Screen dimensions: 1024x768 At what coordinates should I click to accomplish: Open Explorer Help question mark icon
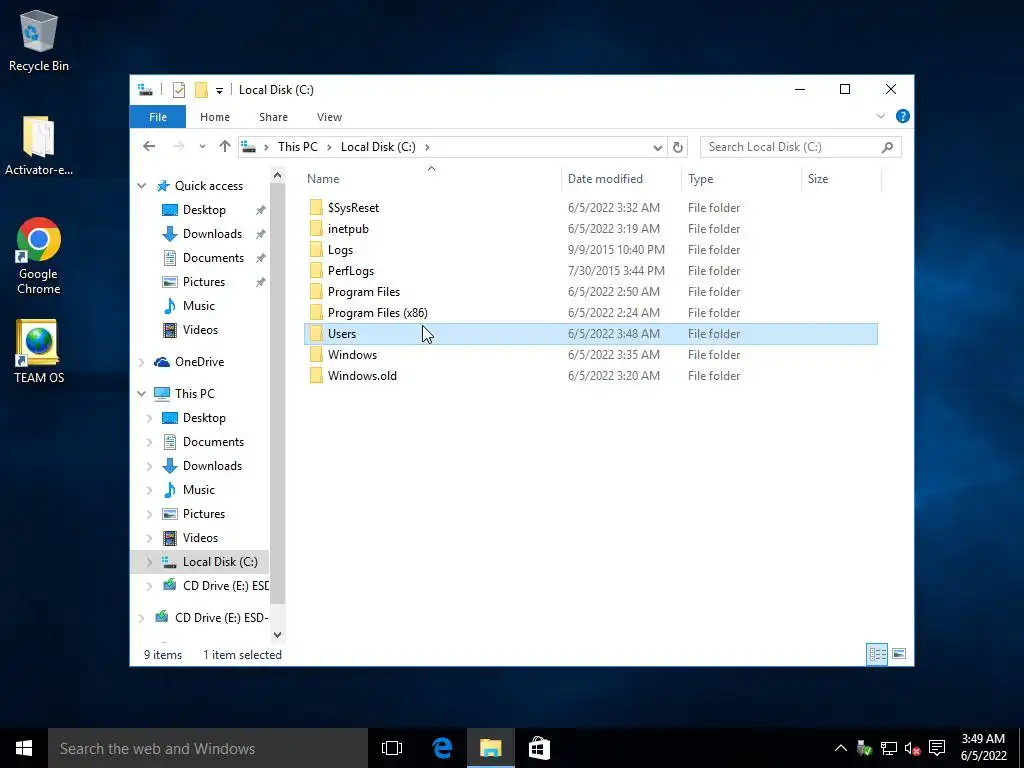click(903, 116)
